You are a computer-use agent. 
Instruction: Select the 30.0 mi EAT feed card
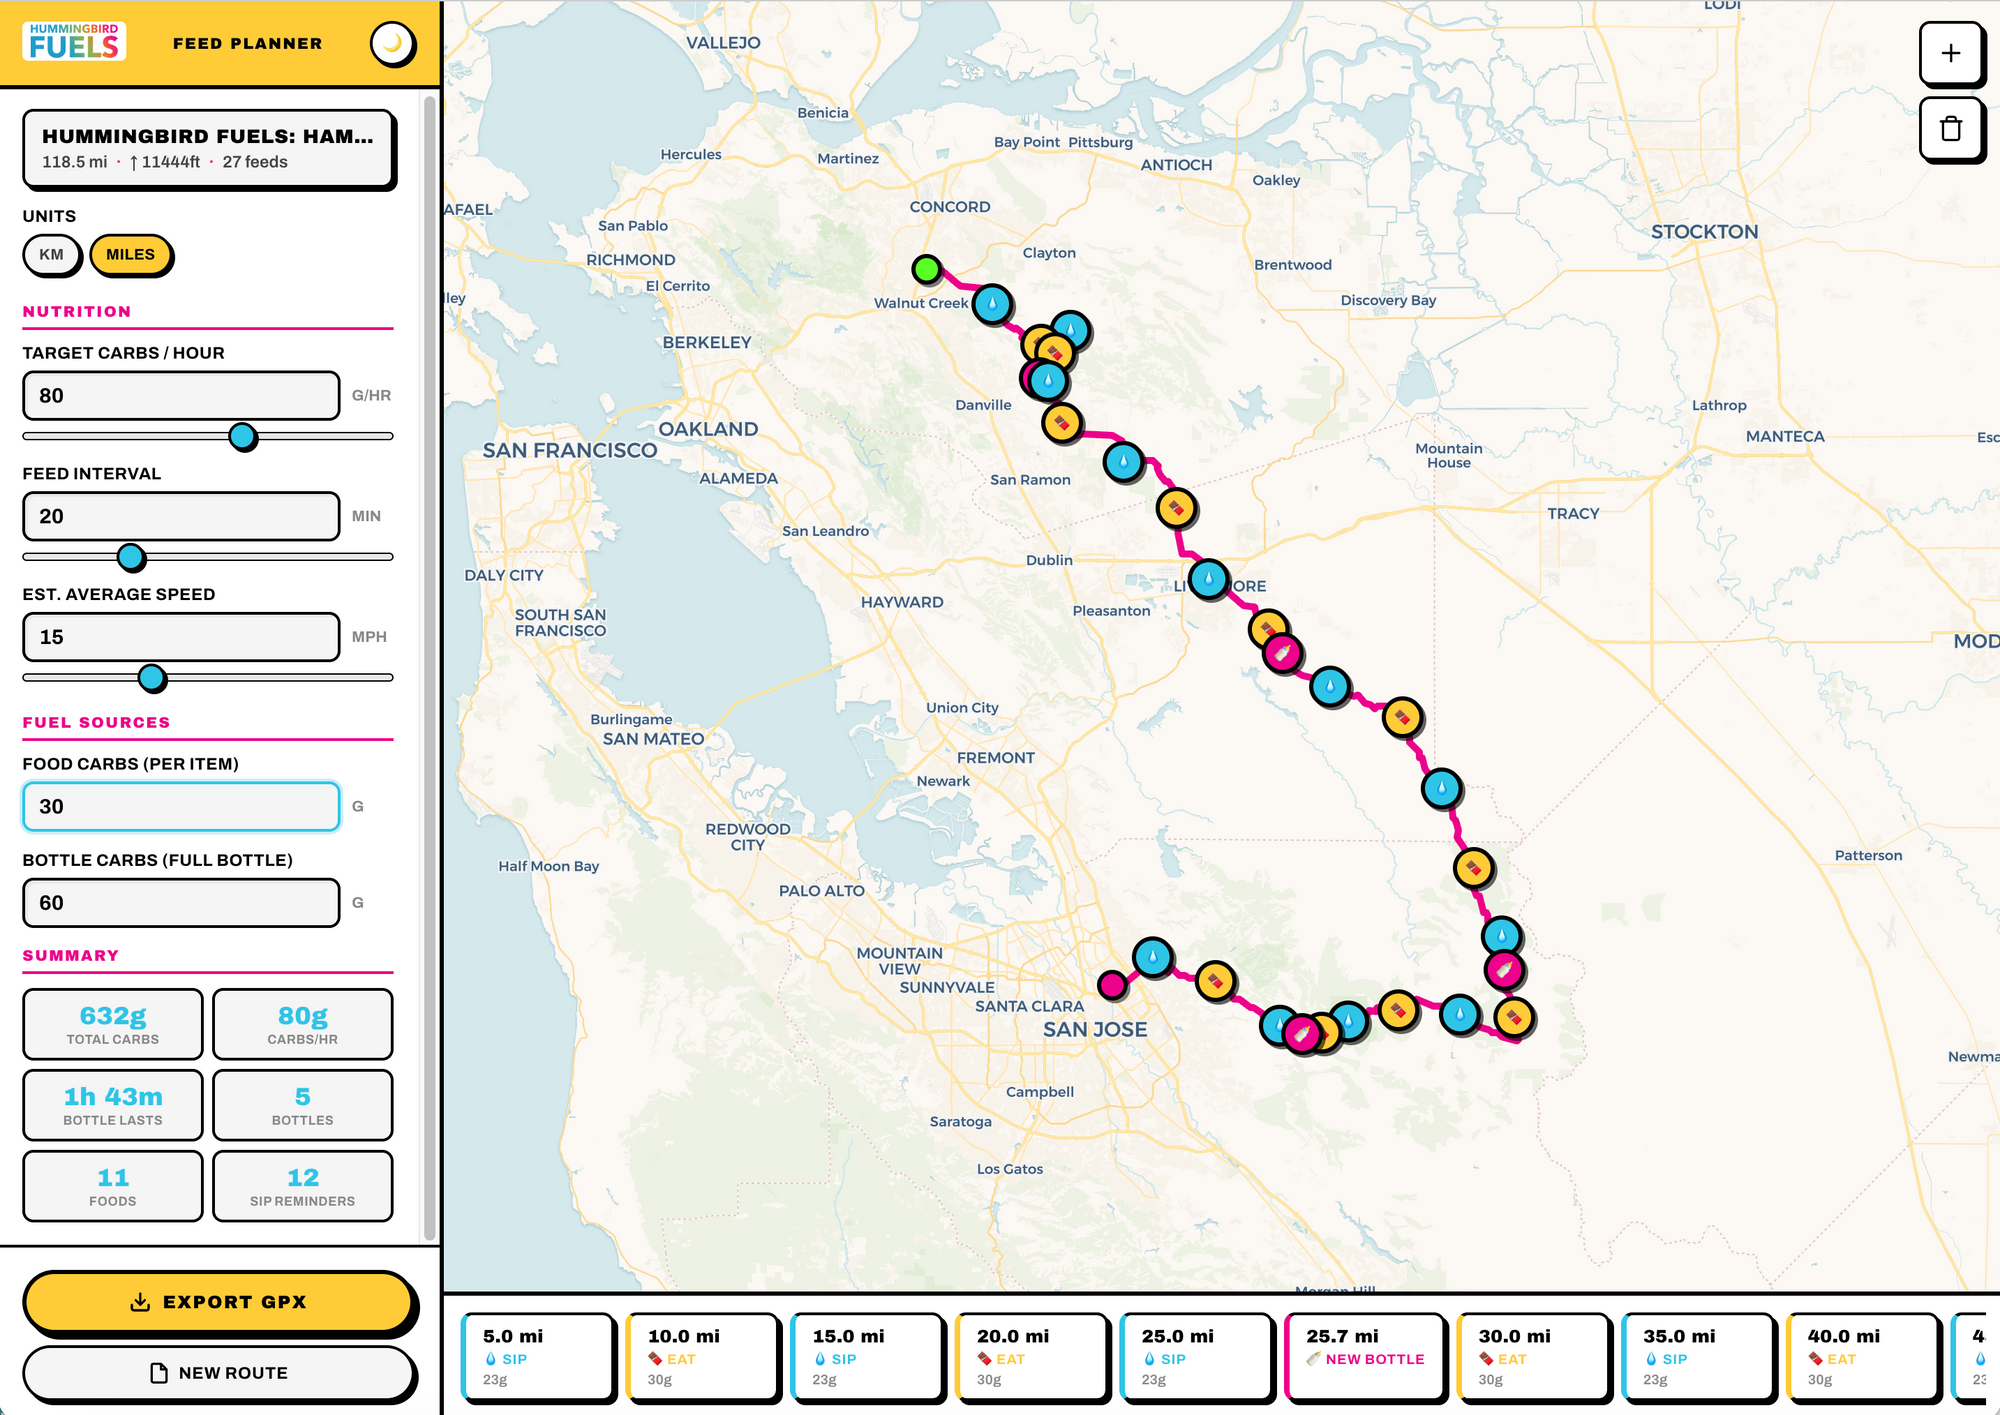1533,1357
